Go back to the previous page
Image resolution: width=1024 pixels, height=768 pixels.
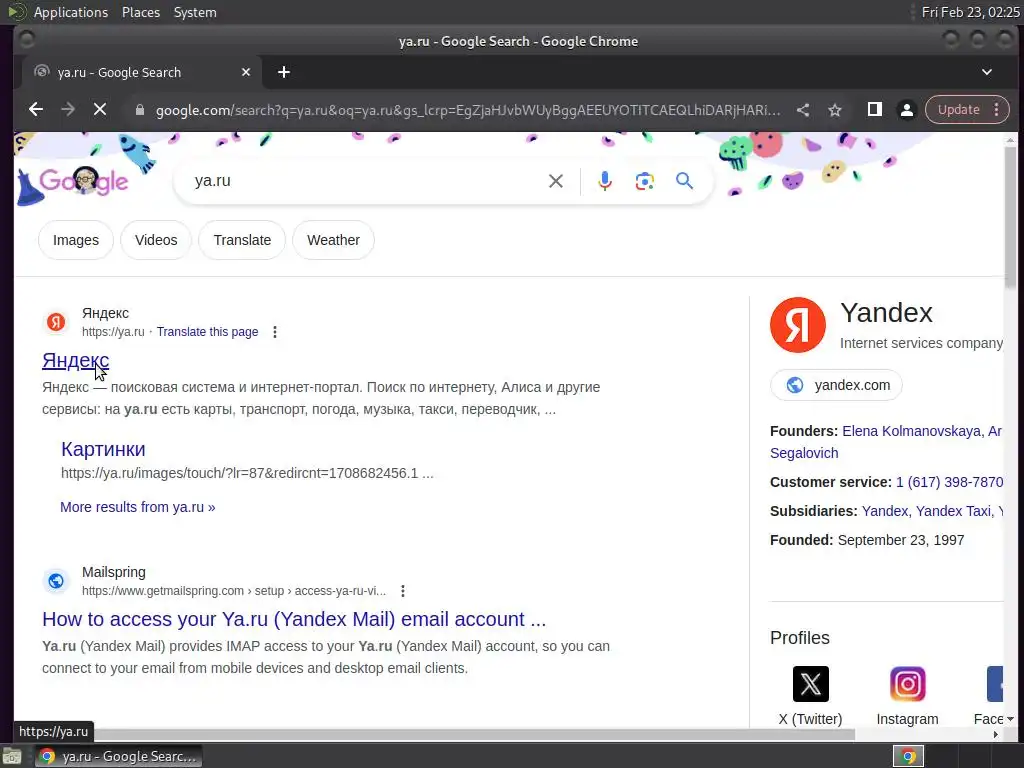coord(36,110)
